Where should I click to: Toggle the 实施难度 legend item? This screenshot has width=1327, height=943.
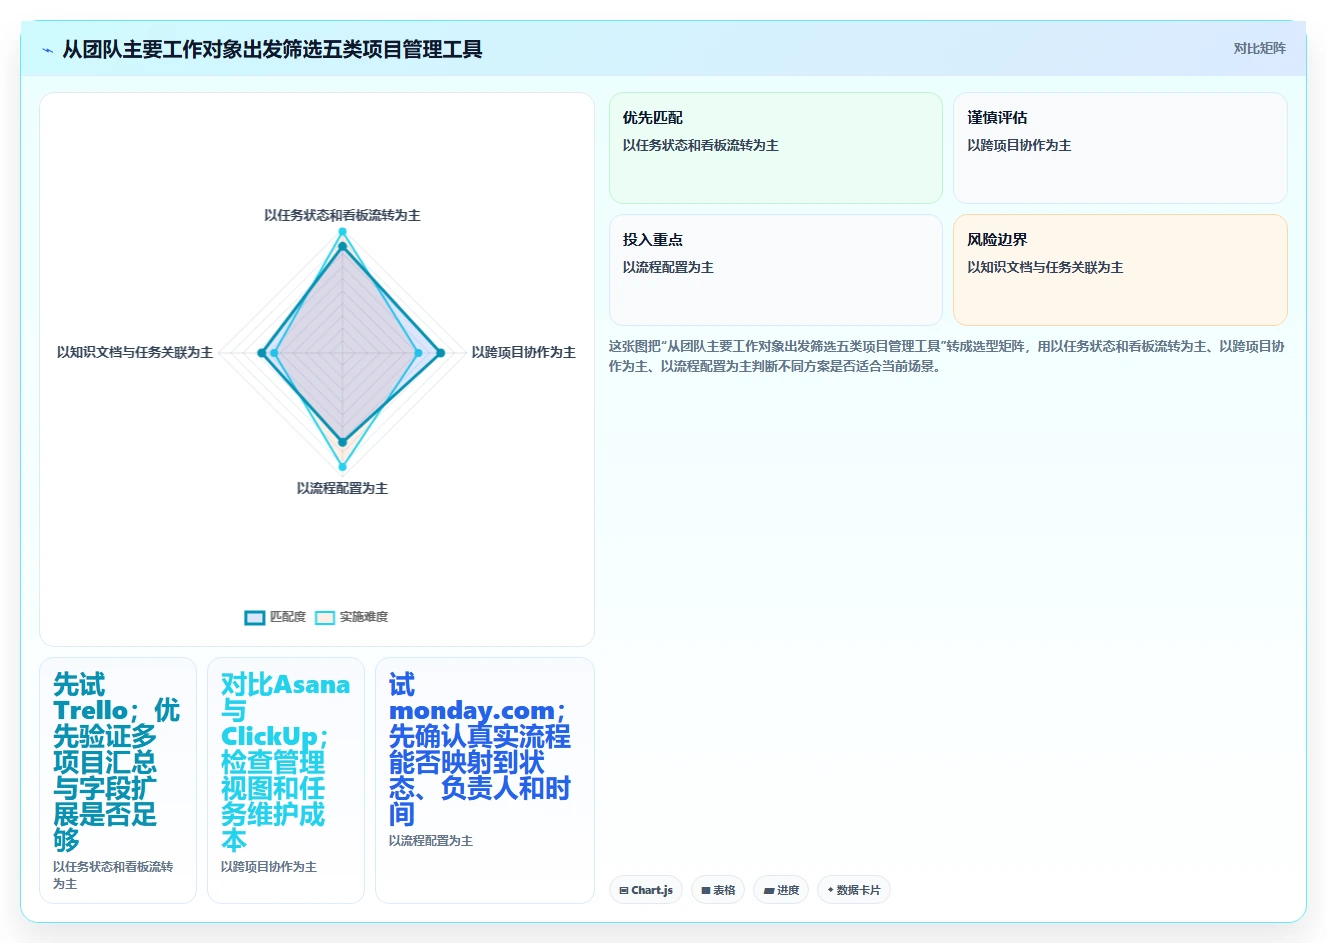coord(352,617)
